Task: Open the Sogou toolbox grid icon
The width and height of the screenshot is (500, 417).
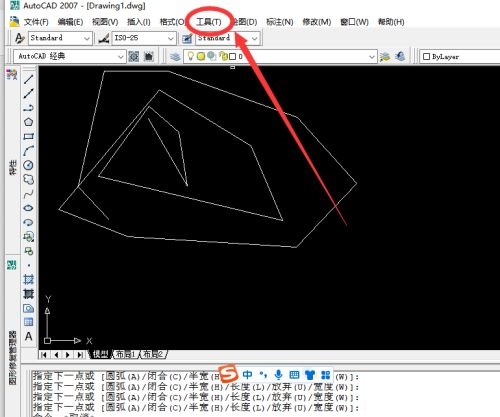Action: pos(325,375)
